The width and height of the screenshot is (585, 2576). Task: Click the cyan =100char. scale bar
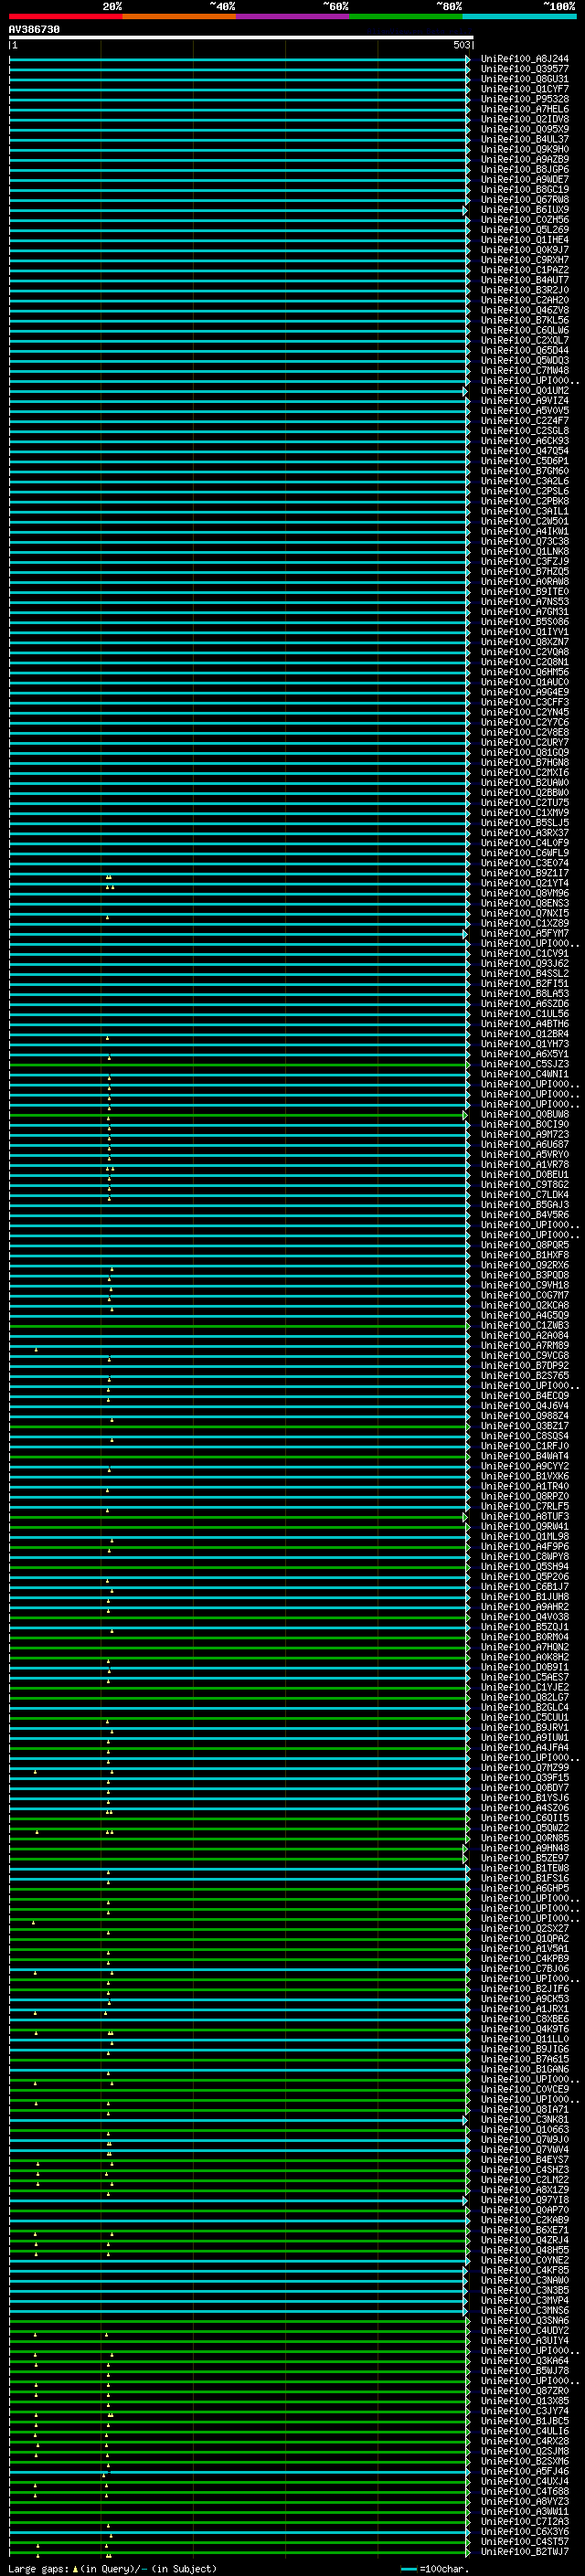coord(409,2569)
